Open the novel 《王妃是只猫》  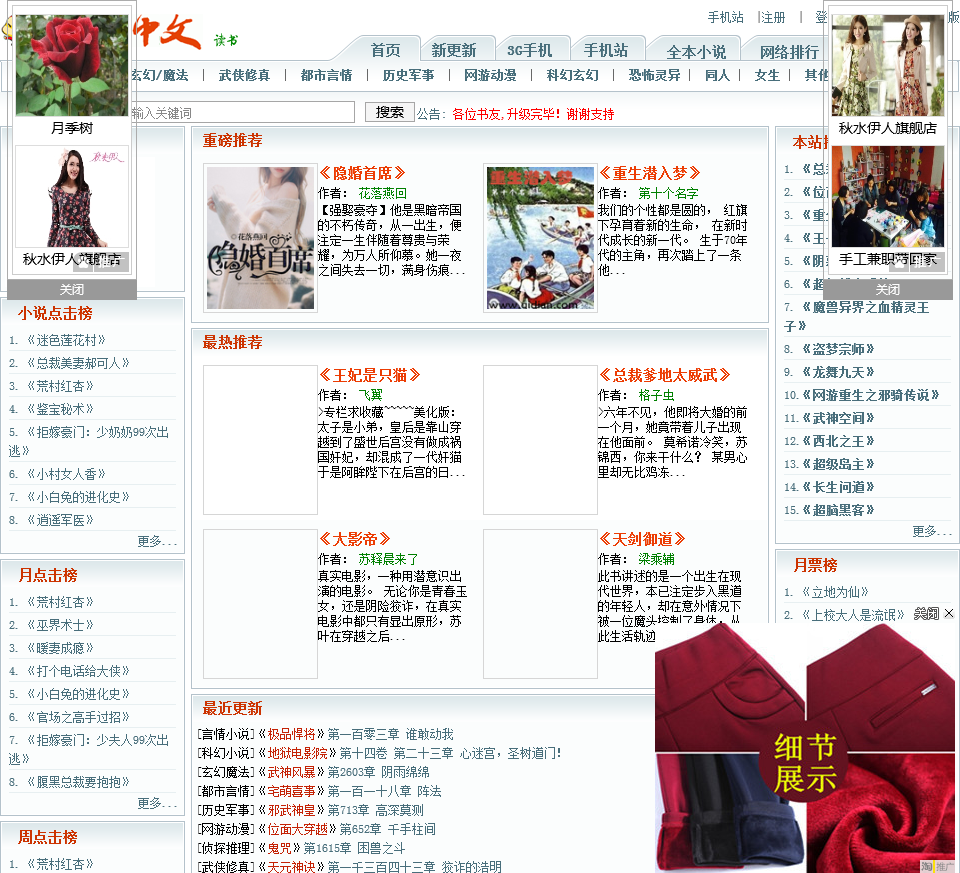pos(369,375)
